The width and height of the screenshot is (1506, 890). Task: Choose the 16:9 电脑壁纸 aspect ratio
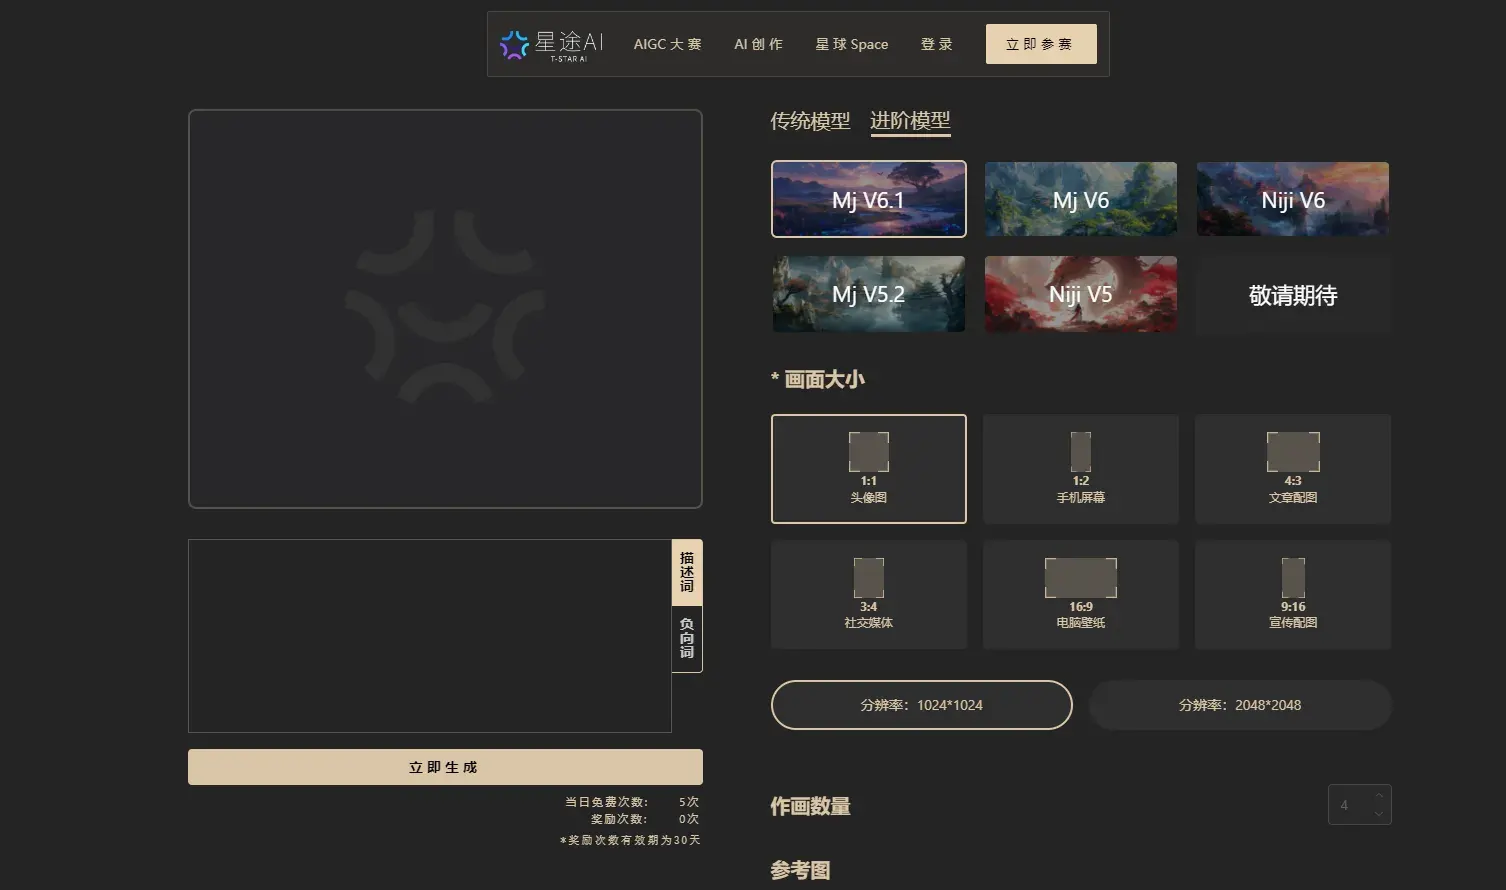coord(1080,594)
